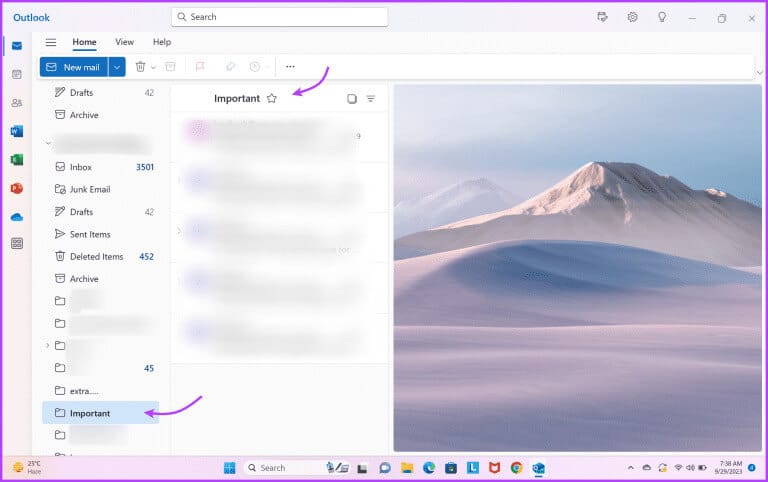768x482 pixels.
Task: Open the Junk Email folder
Action: click(100, 189)
